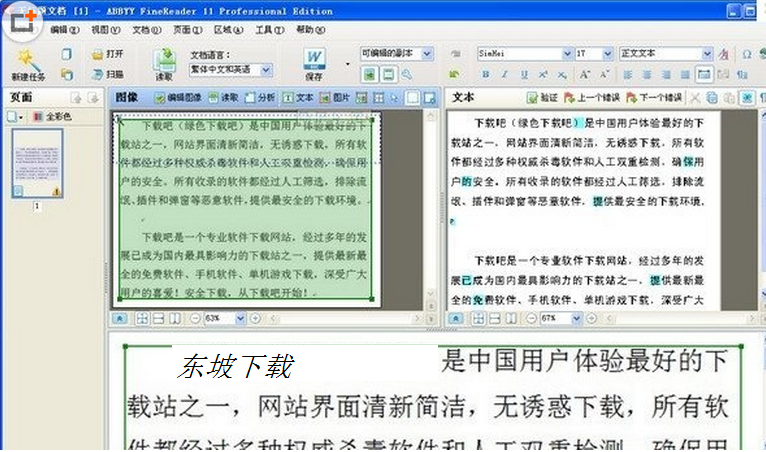Click the 验证 verify button

pos(542,98)
